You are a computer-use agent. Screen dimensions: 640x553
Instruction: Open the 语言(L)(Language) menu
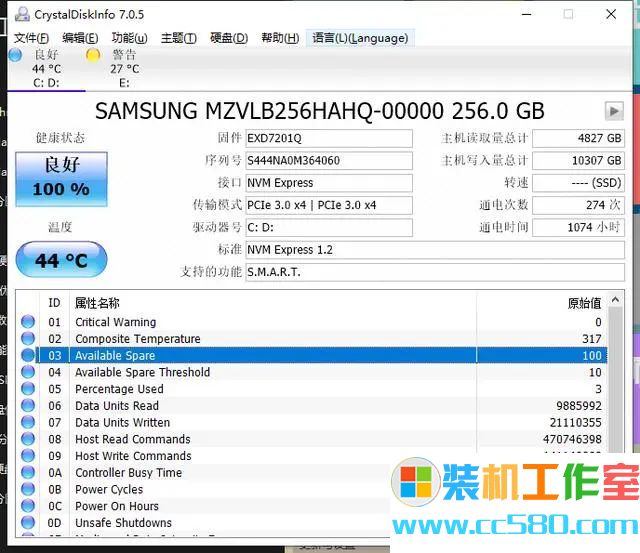[x=360, y=38]
